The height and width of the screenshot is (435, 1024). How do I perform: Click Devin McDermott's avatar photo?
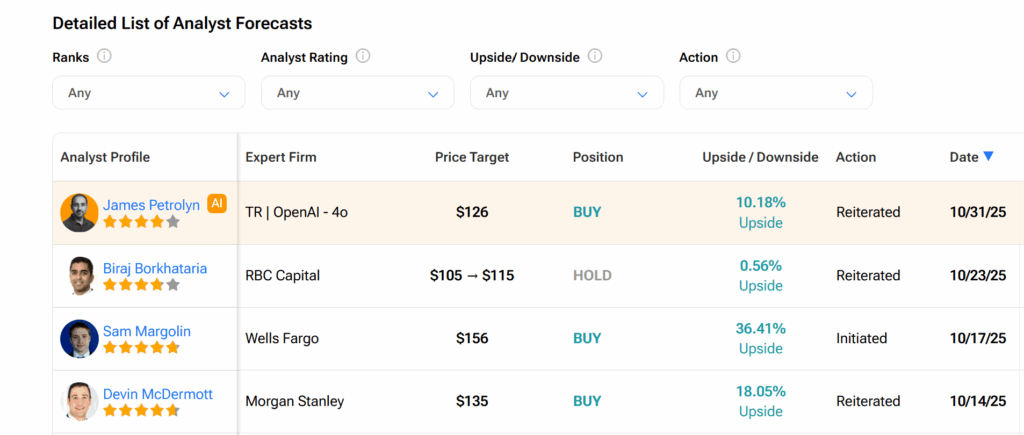79,401
